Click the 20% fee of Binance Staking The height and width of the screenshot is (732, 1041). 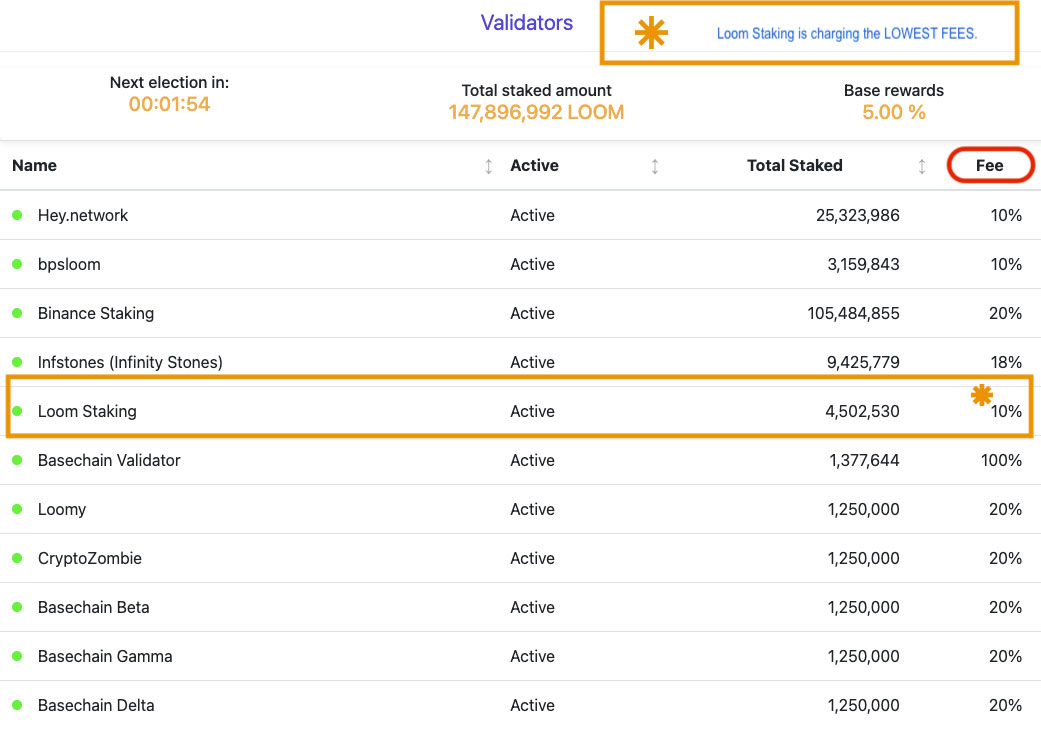point(1005,313)
